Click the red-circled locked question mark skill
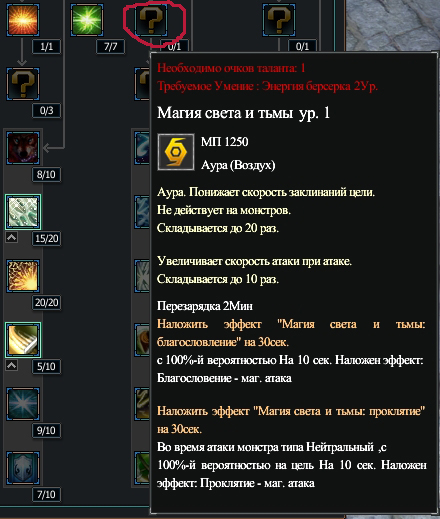This screenshot has width=440, height=519. tap(151, 20)
